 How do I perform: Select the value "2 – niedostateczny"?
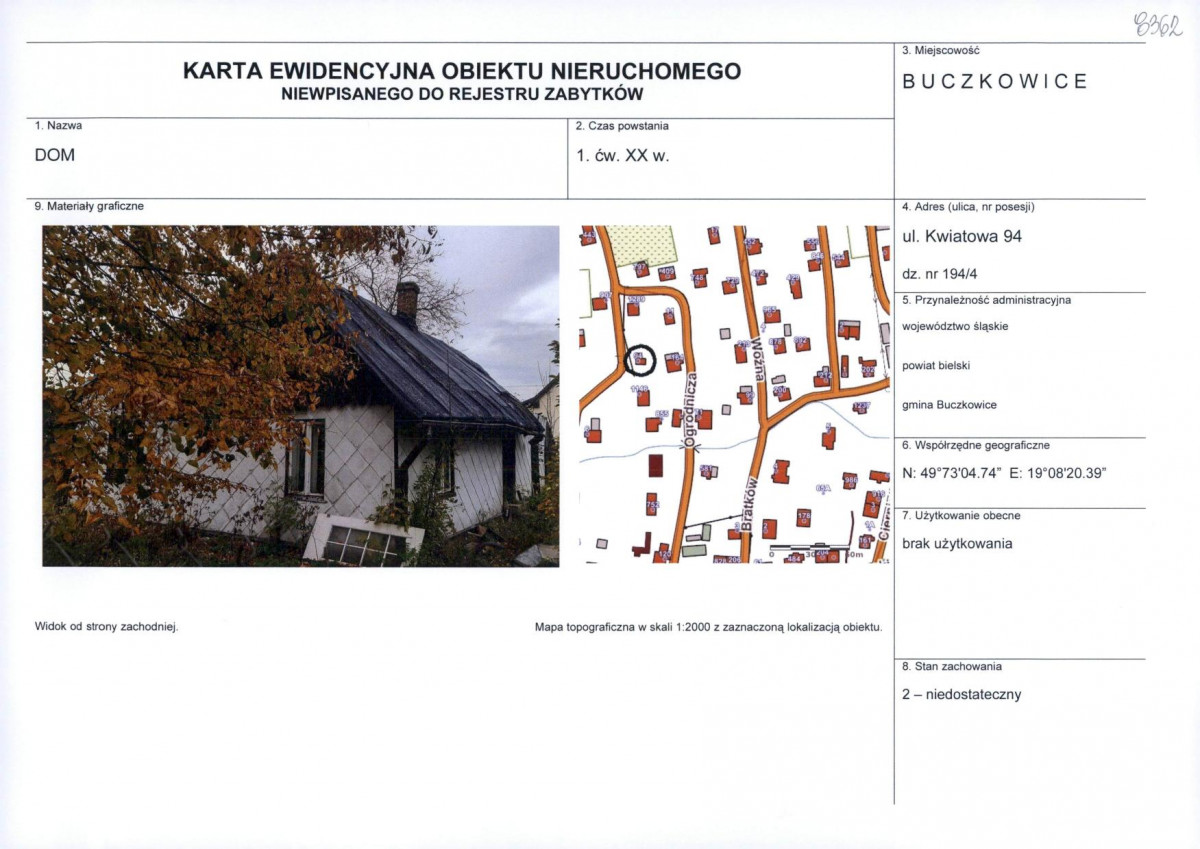962,694
